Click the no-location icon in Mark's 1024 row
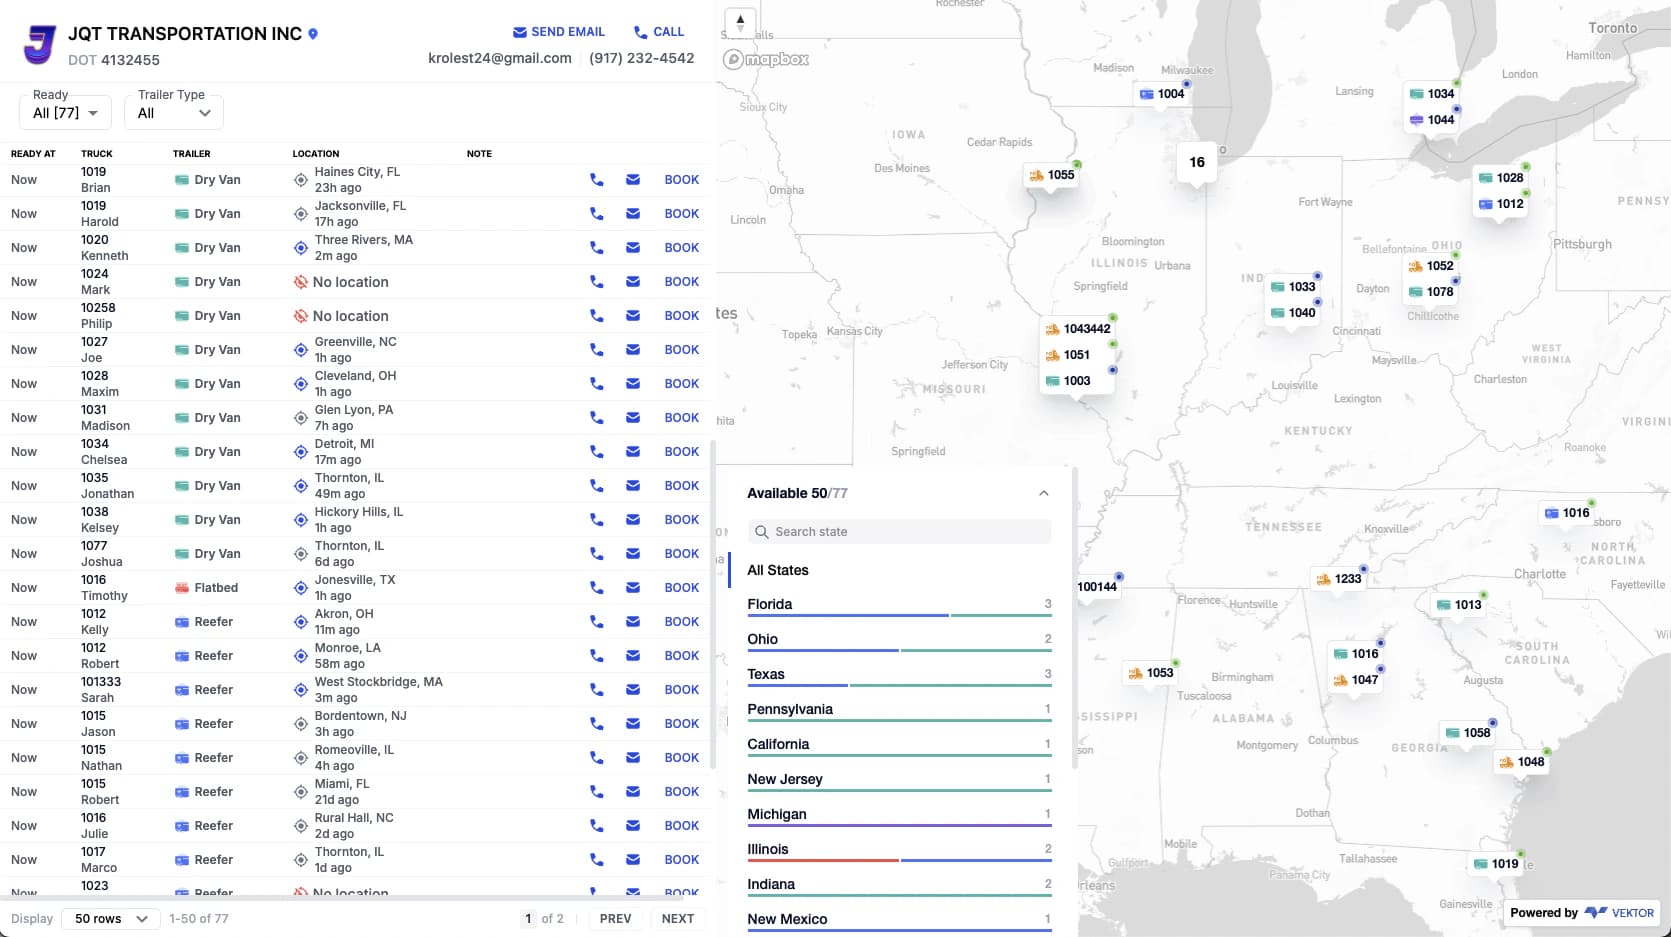Screen dimensions: 1671x937 [x=300, y=282]
